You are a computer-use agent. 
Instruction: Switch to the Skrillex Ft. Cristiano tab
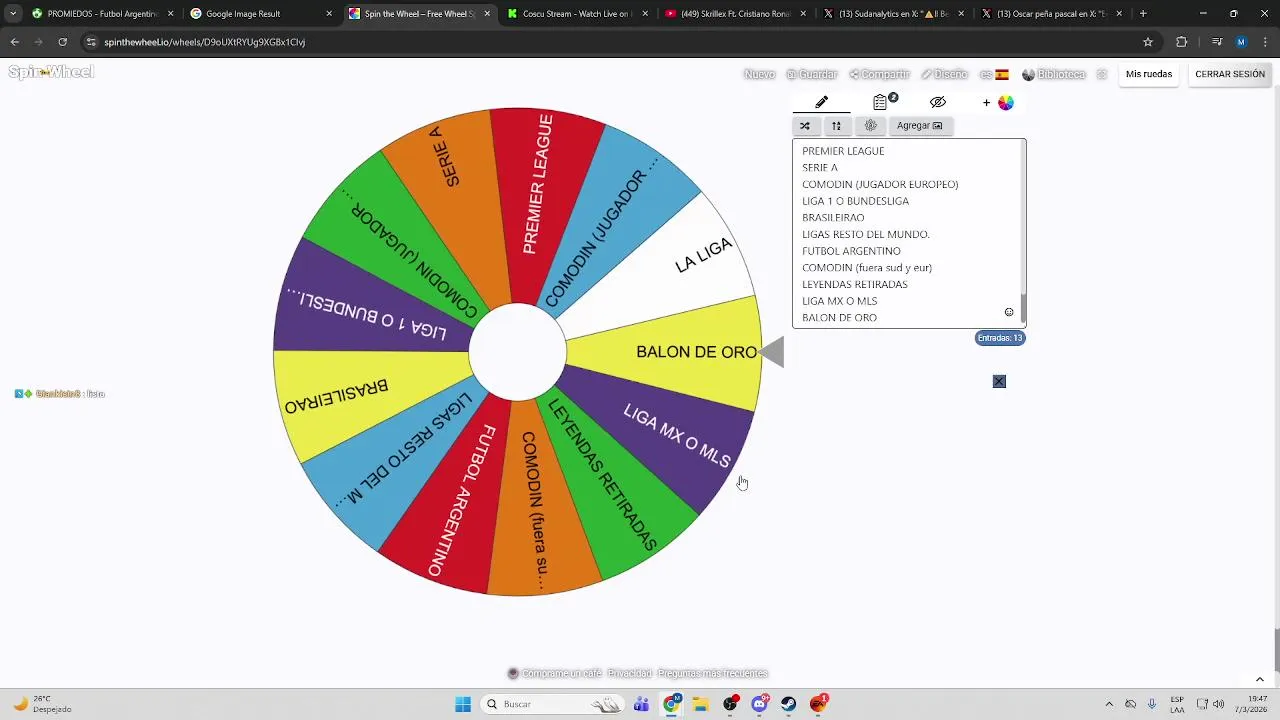(x=735, y=14)
